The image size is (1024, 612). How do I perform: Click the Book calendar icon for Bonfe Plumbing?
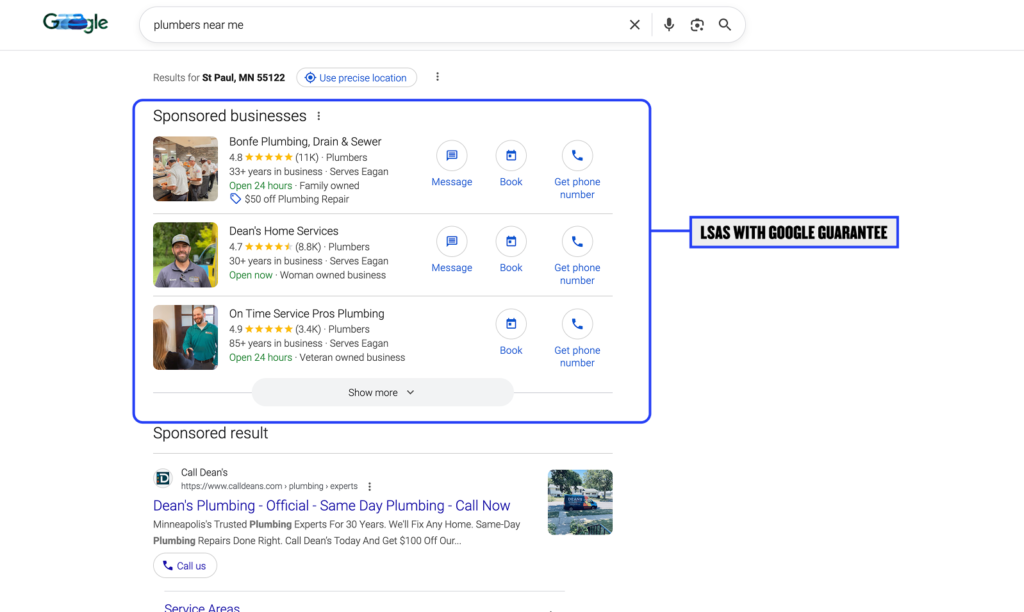511,155
